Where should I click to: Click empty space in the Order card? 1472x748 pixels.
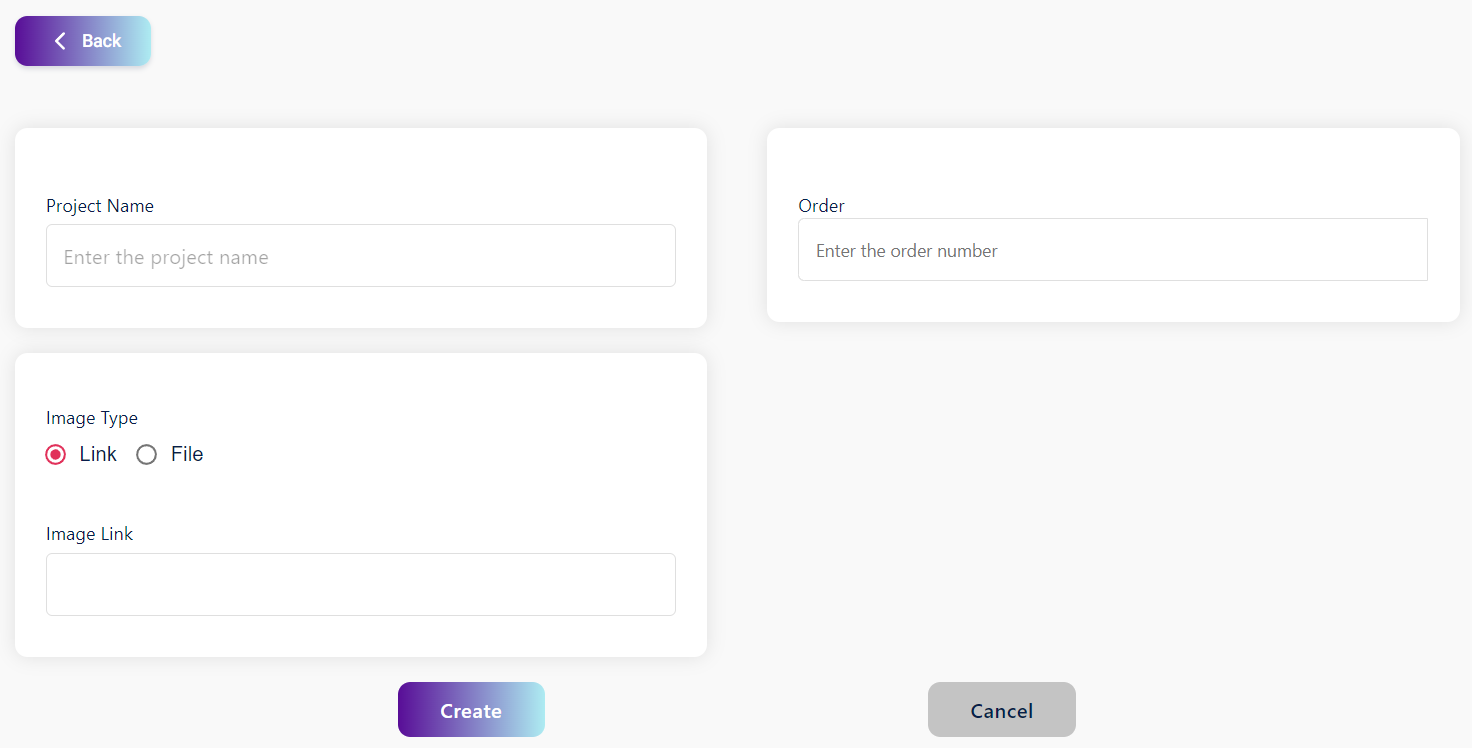[x=1112, y=160]
